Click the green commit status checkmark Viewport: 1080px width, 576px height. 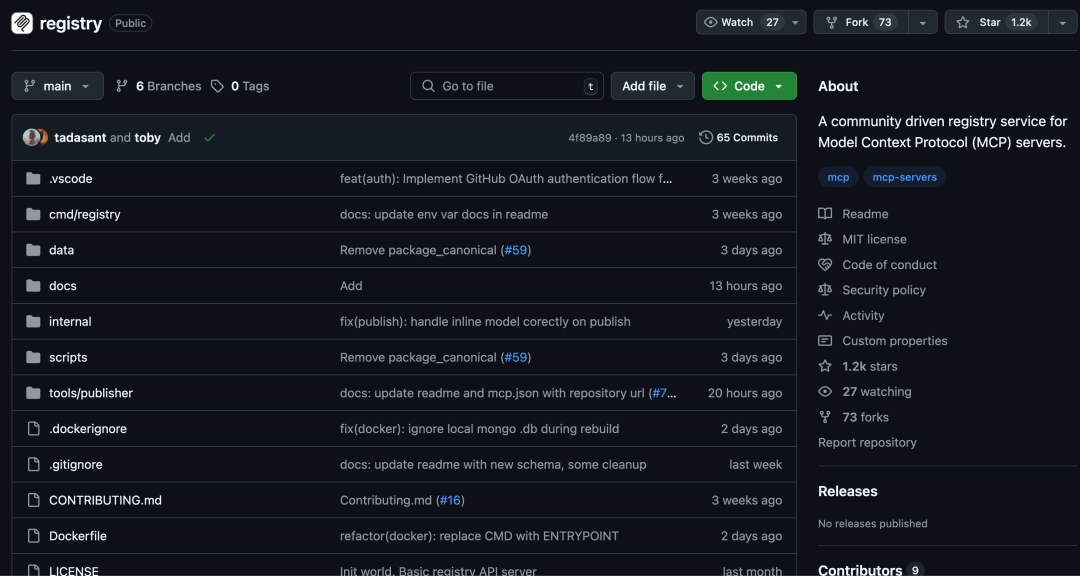tap(210, 138)
